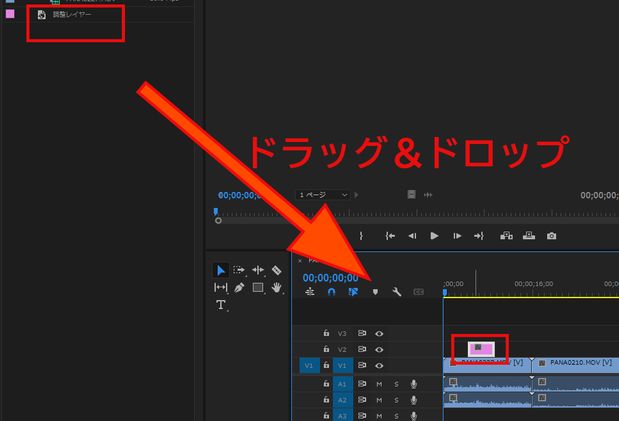The image size is (619, 421).
Task: Click Drag Video Only film icon
Action: [411, 194]
